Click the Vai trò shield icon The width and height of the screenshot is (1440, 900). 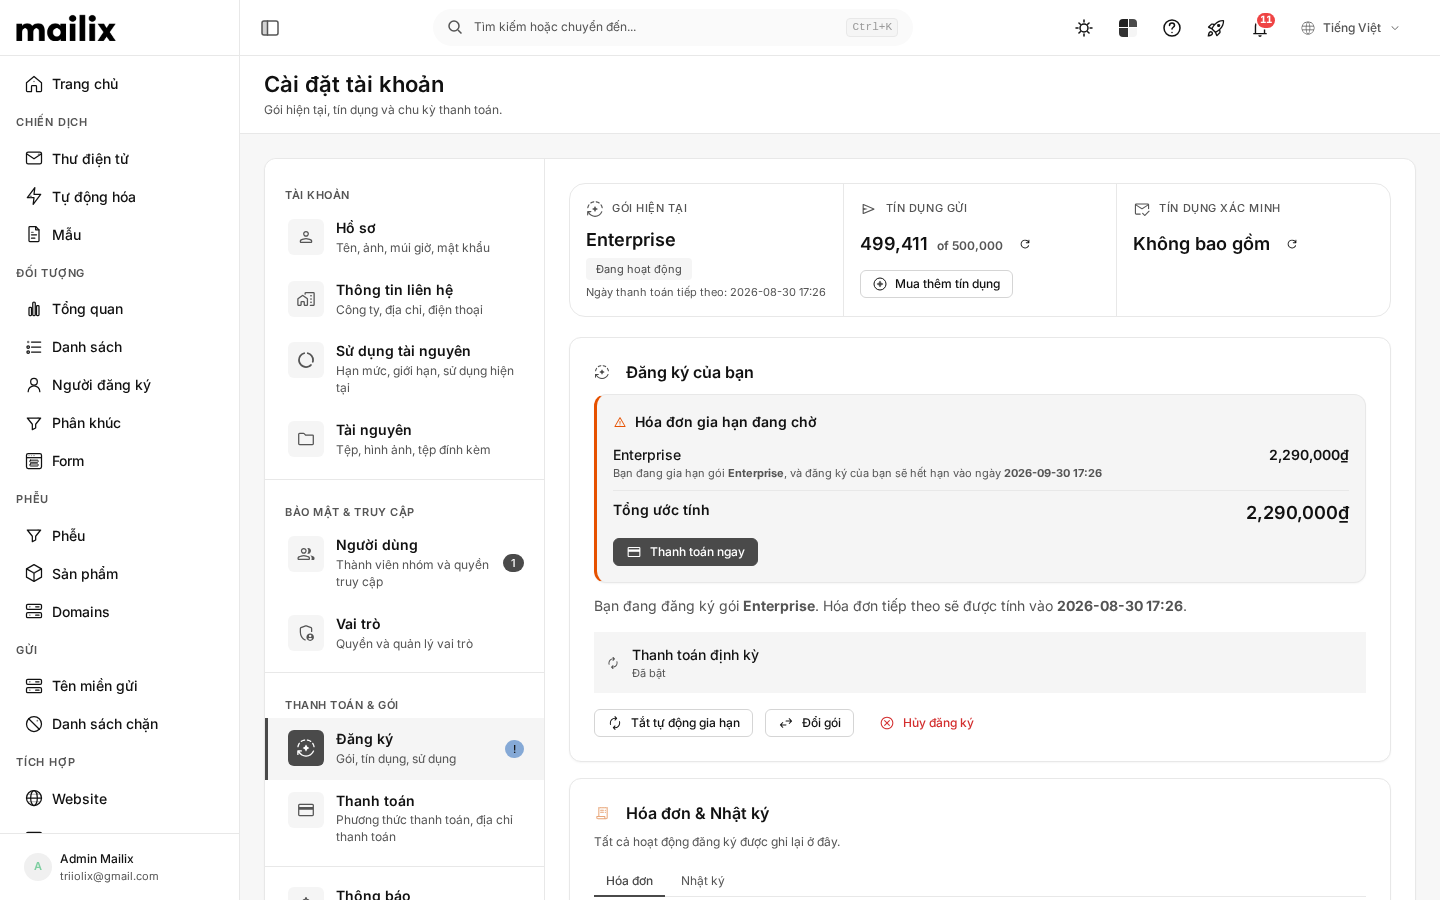(x=306, y=633)
